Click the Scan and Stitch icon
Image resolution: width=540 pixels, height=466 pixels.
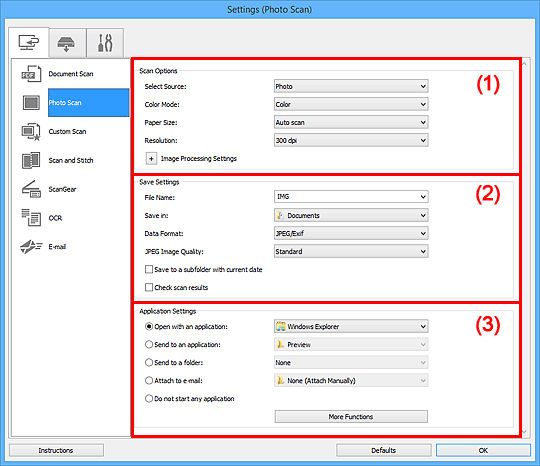coord(31,160)
